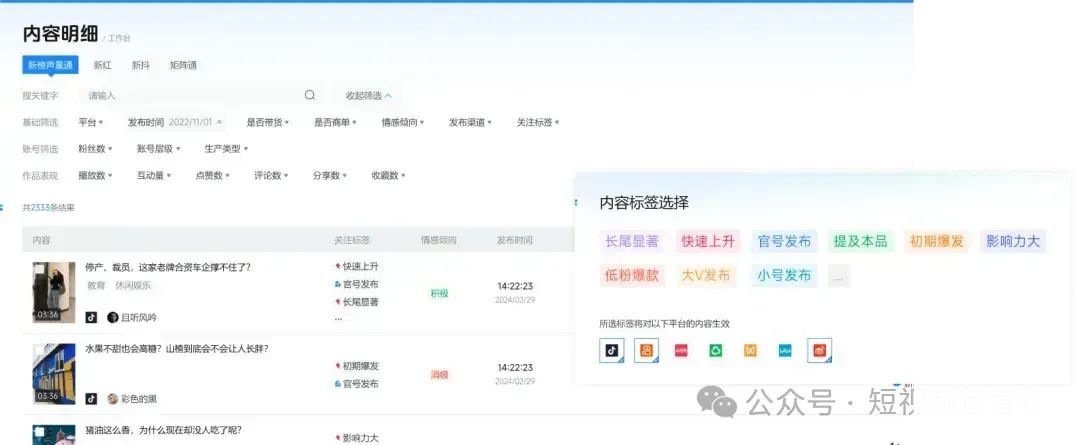Open post 停产、裁员，这家老牌合资车企撑不住了？
1080x445 pixels.
[168, 267]
